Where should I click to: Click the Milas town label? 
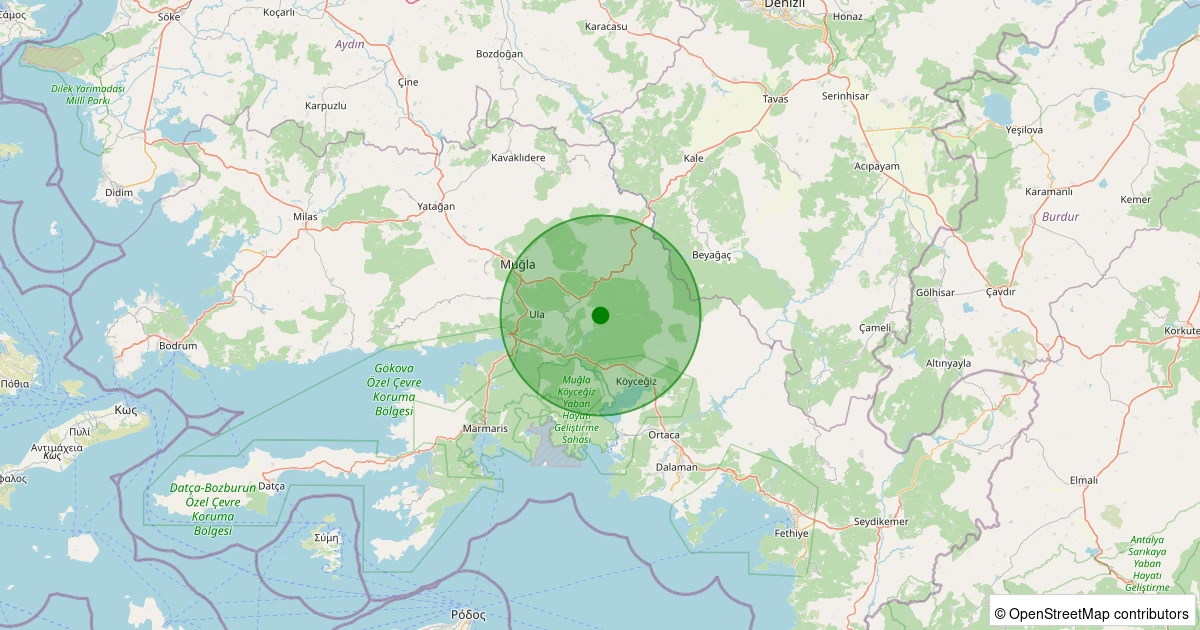click(x=305, y=217)
